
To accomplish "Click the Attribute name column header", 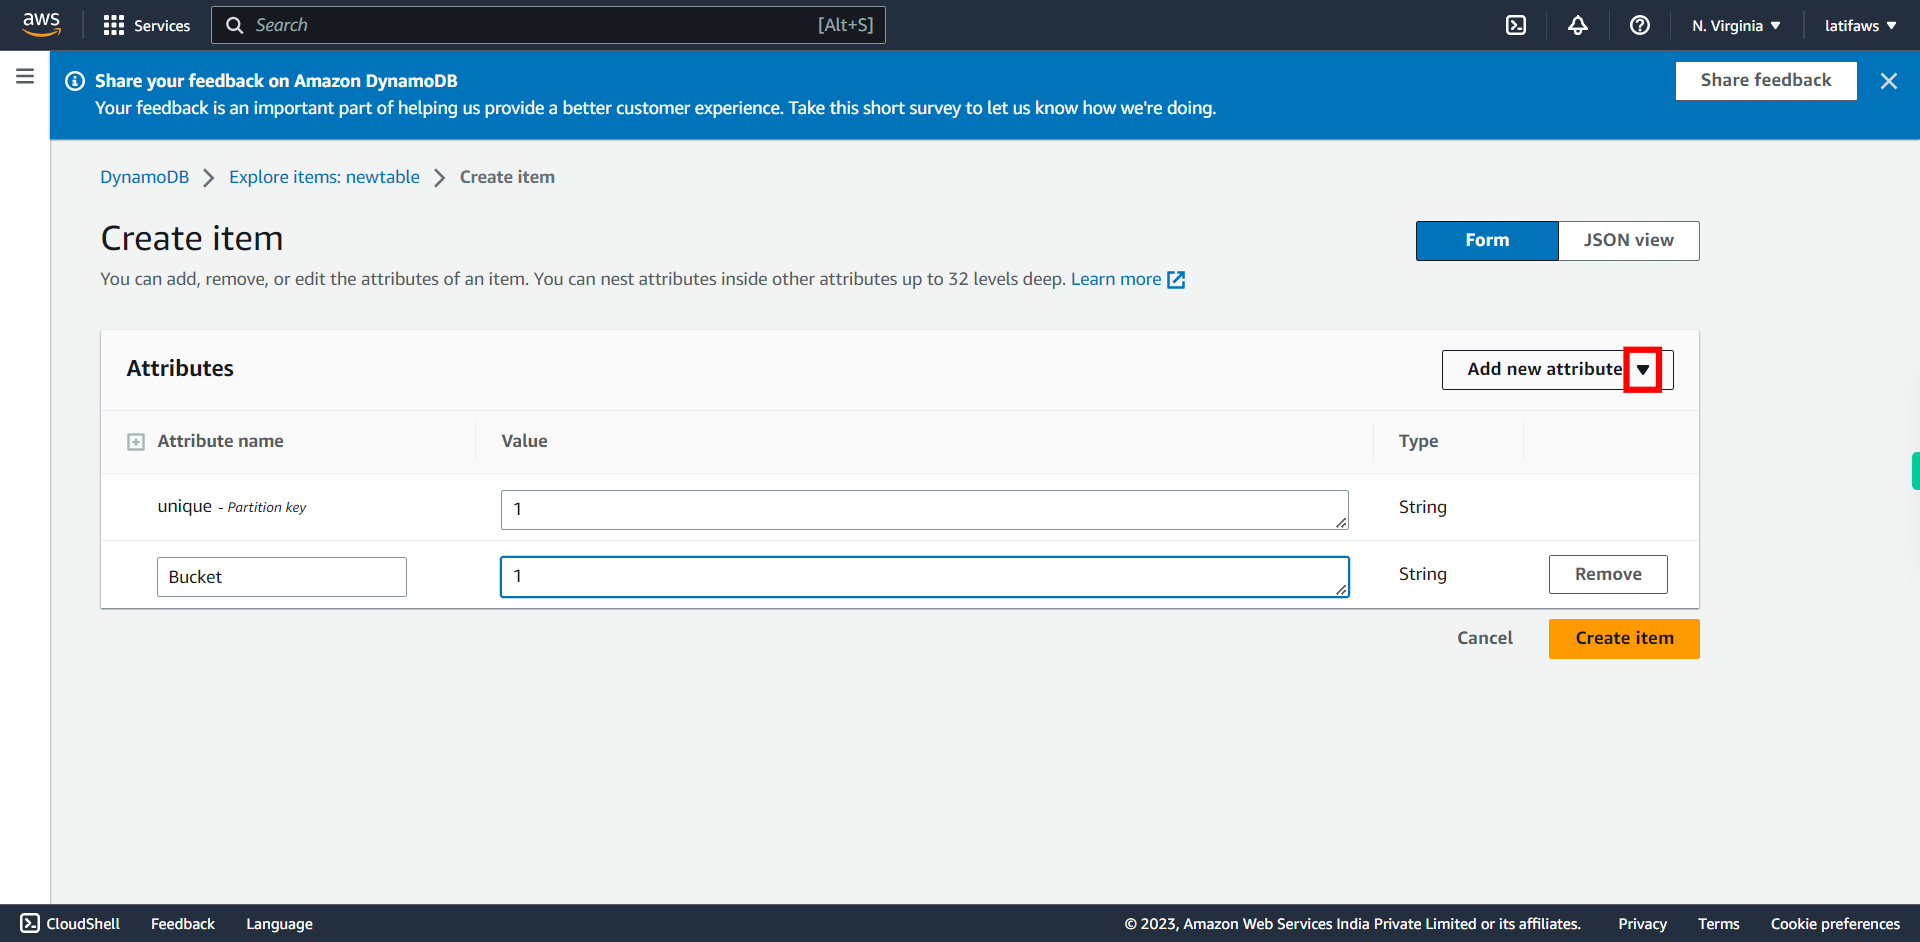I will 220,441.
